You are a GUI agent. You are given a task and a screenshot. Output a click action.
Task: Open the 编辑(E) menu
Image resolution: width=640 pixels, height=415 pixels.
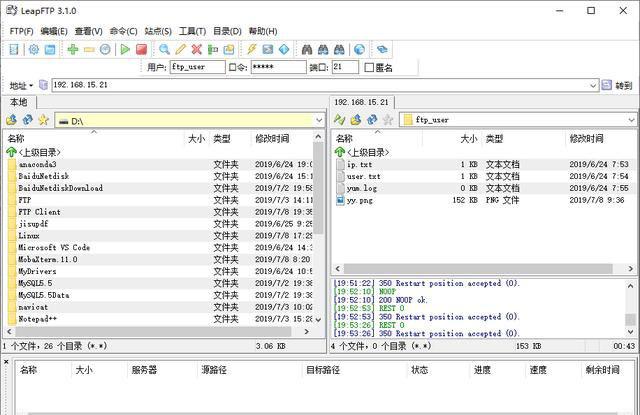tap(54, 31)
